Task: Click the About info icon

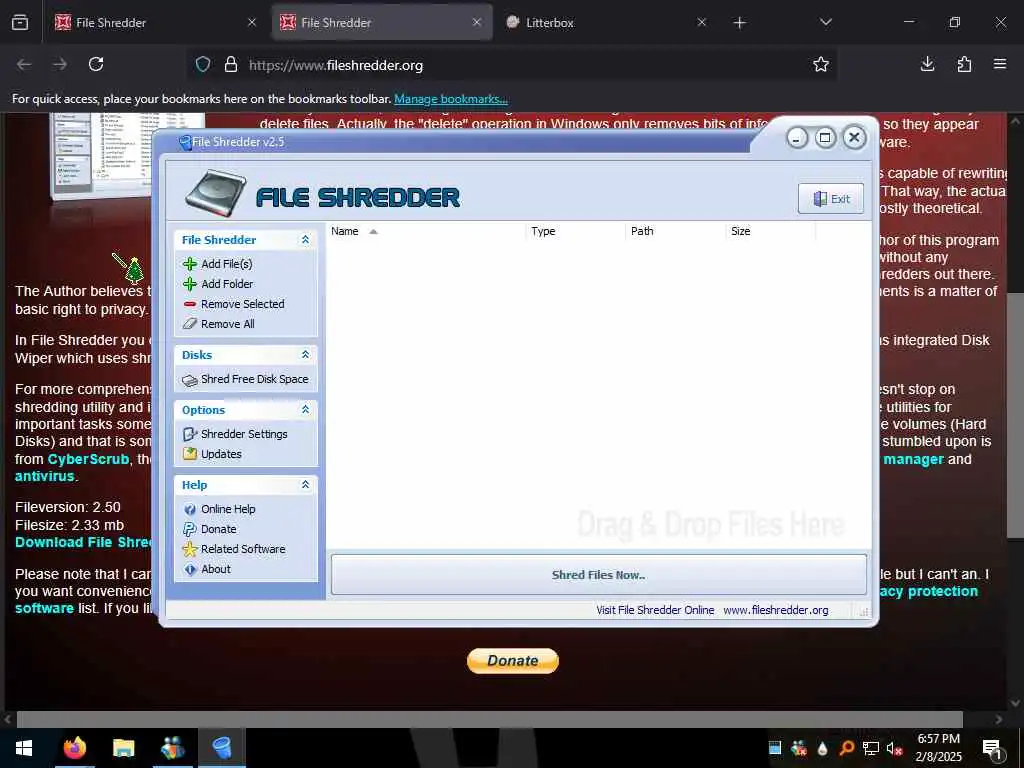Action: coord(189,569)
